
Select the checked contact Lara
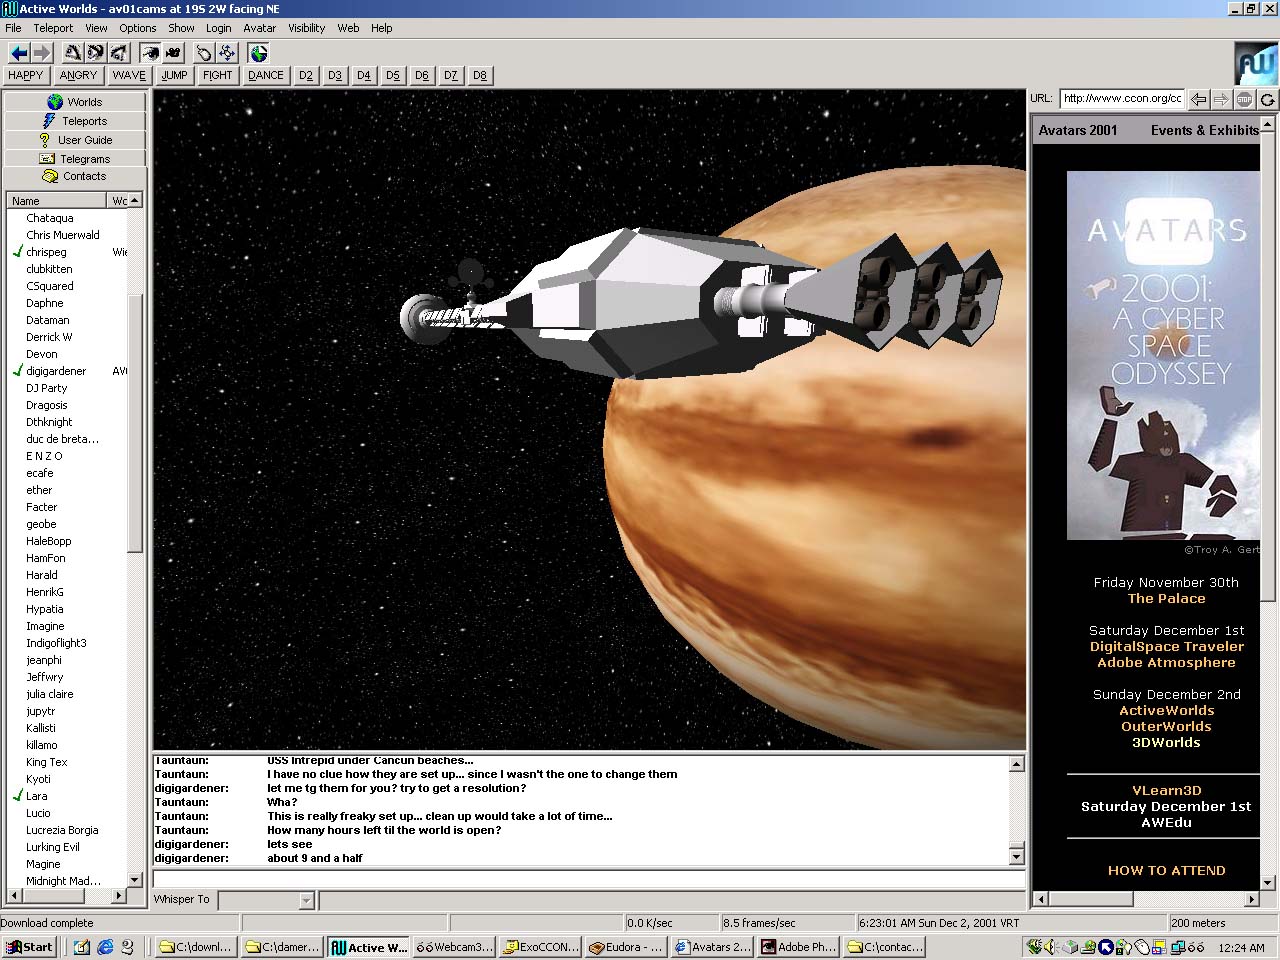(37, 796)
